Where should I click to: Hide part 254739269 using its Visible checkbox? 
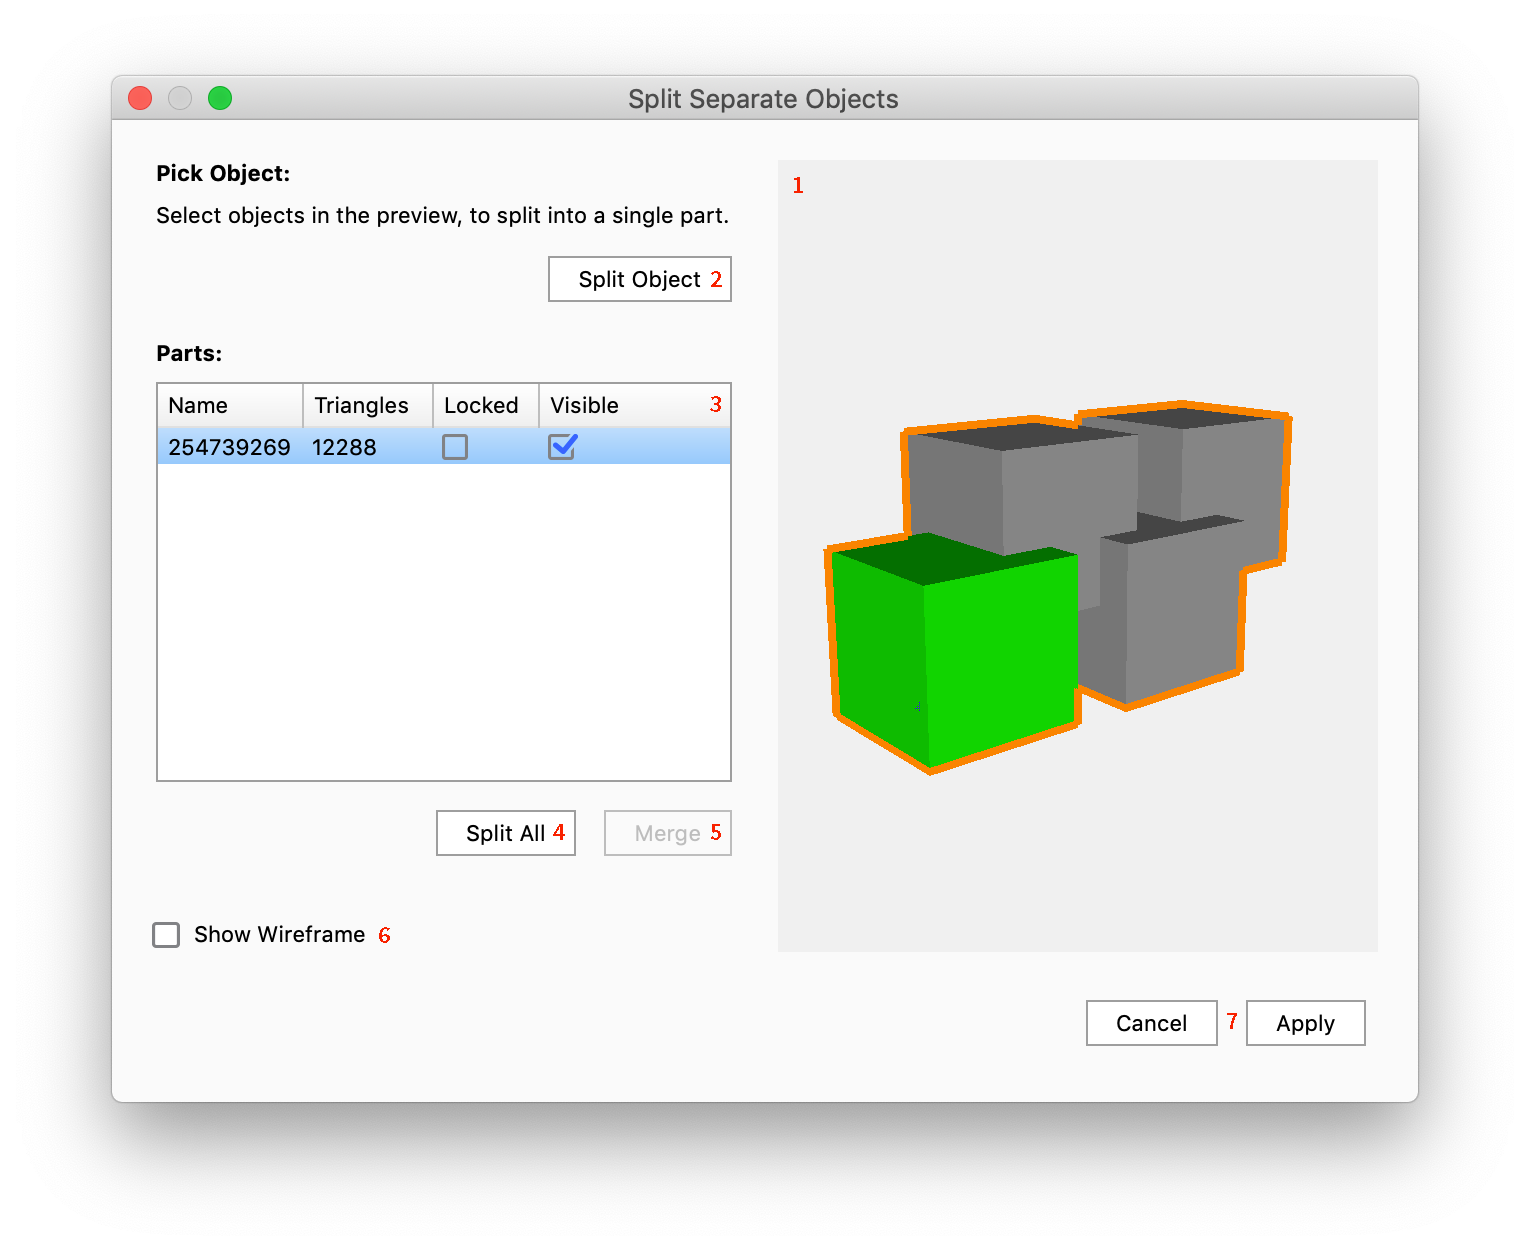[562, 447]
